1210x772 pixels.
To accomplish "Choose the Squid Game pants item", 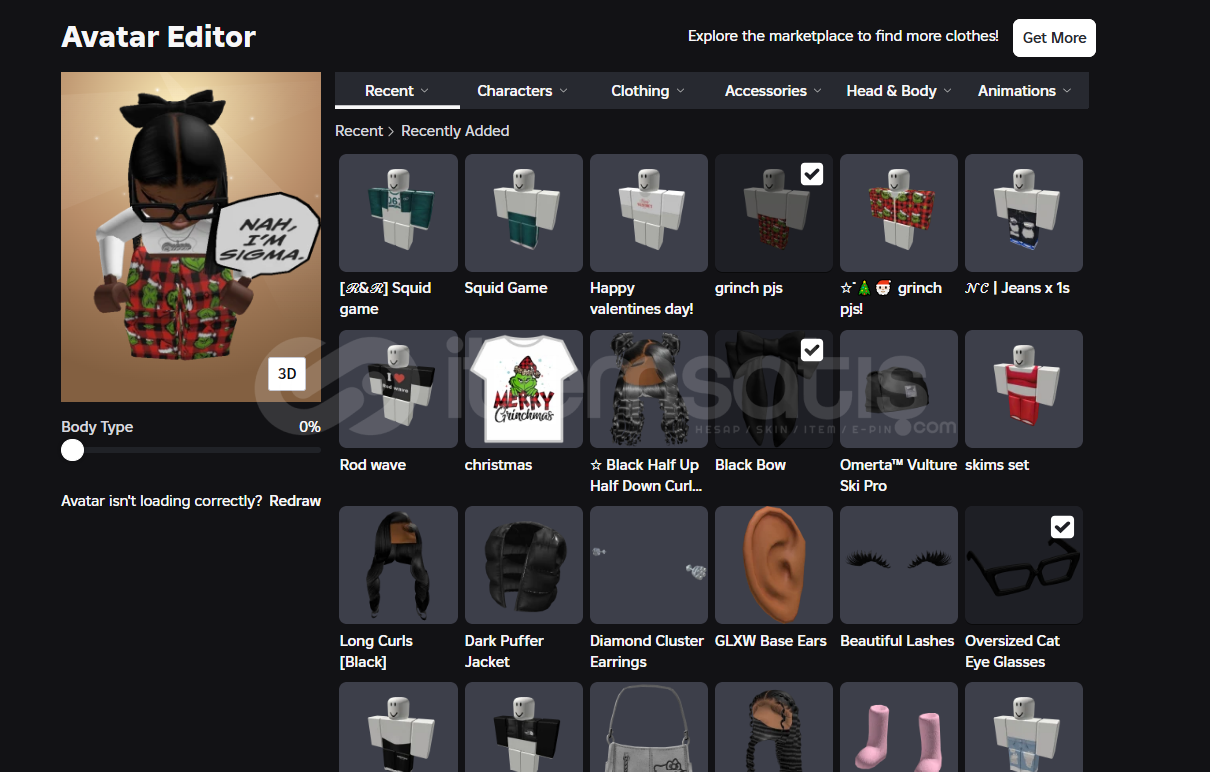I will (x=523, y=213).
